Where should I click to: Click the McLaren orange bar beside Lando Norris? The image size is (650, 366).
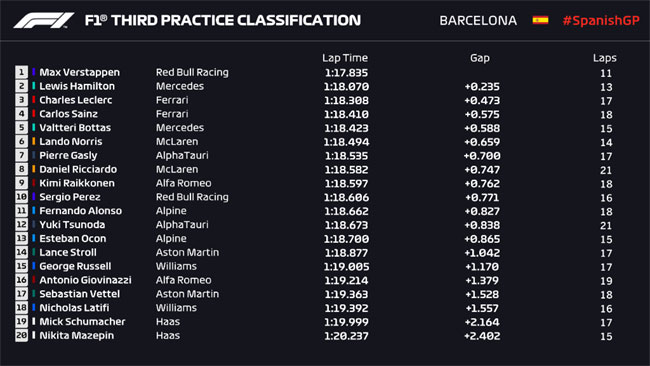34,141
